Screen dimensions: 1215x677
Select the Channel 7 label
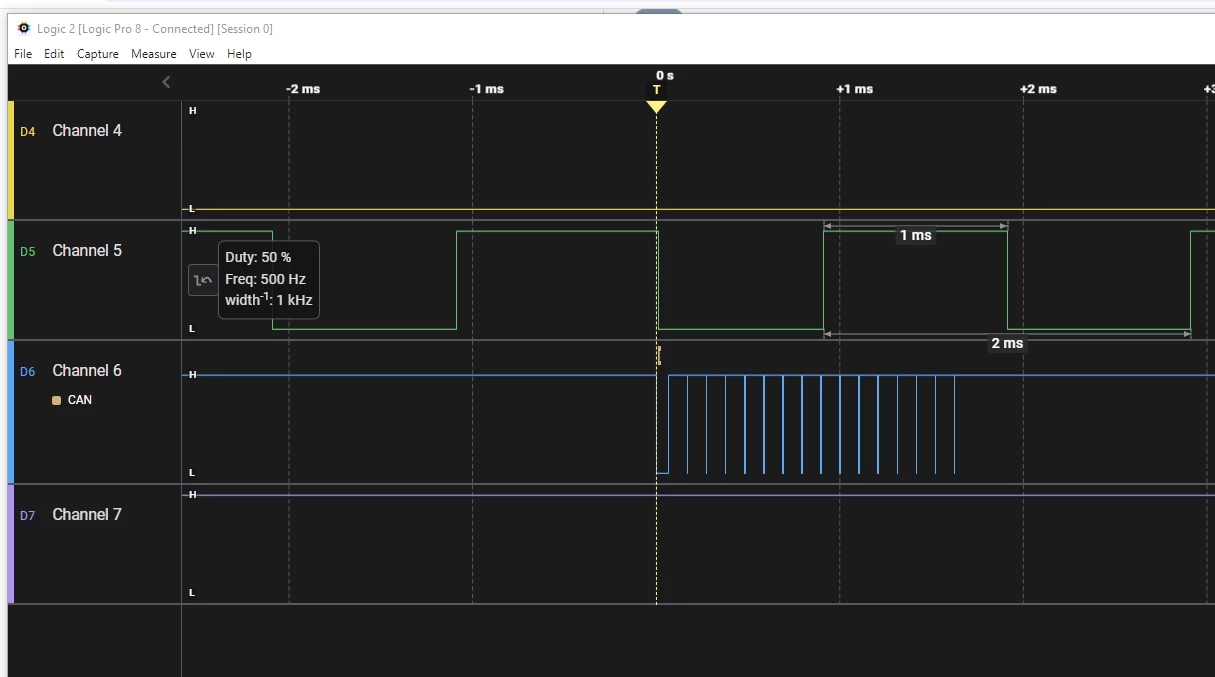87,515
